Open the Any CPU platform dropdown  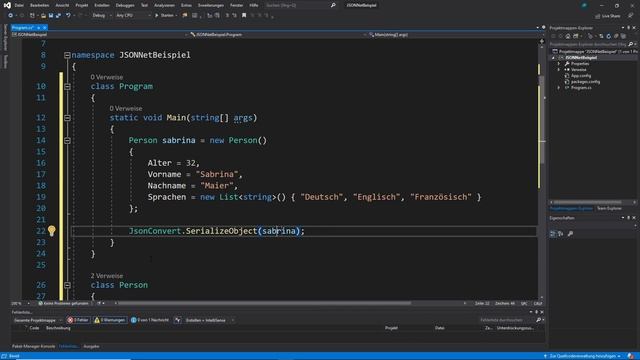click(x=133, y=16)
